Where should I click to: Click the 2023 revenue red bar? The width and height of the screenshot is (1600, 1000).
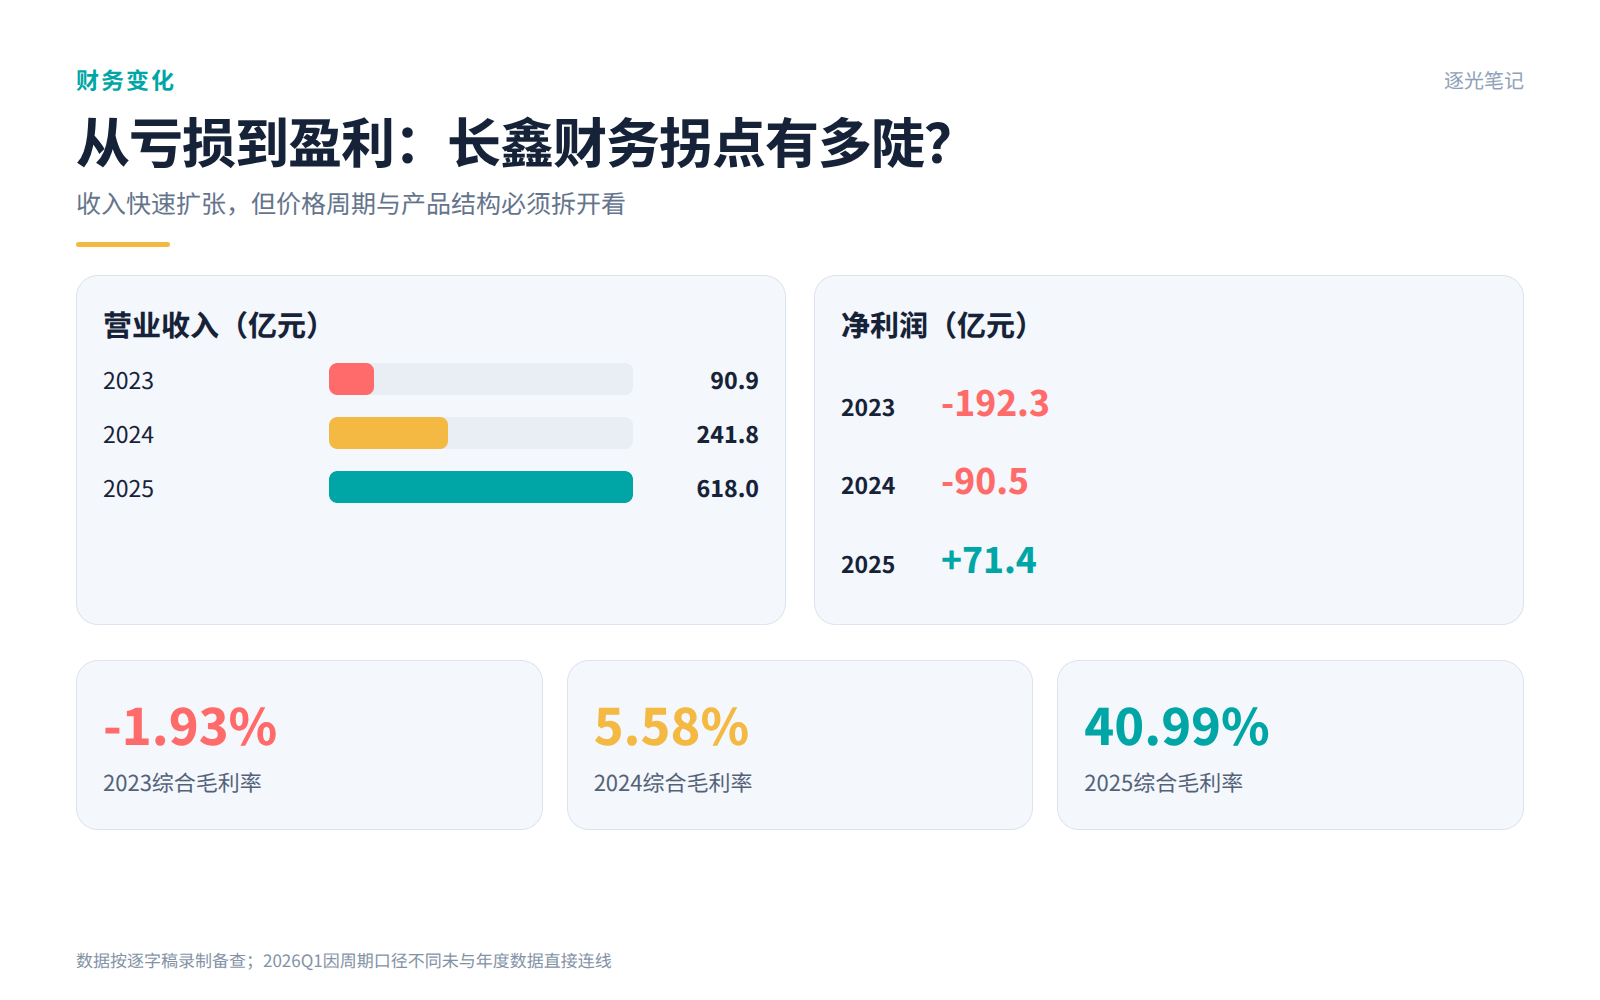351,379
